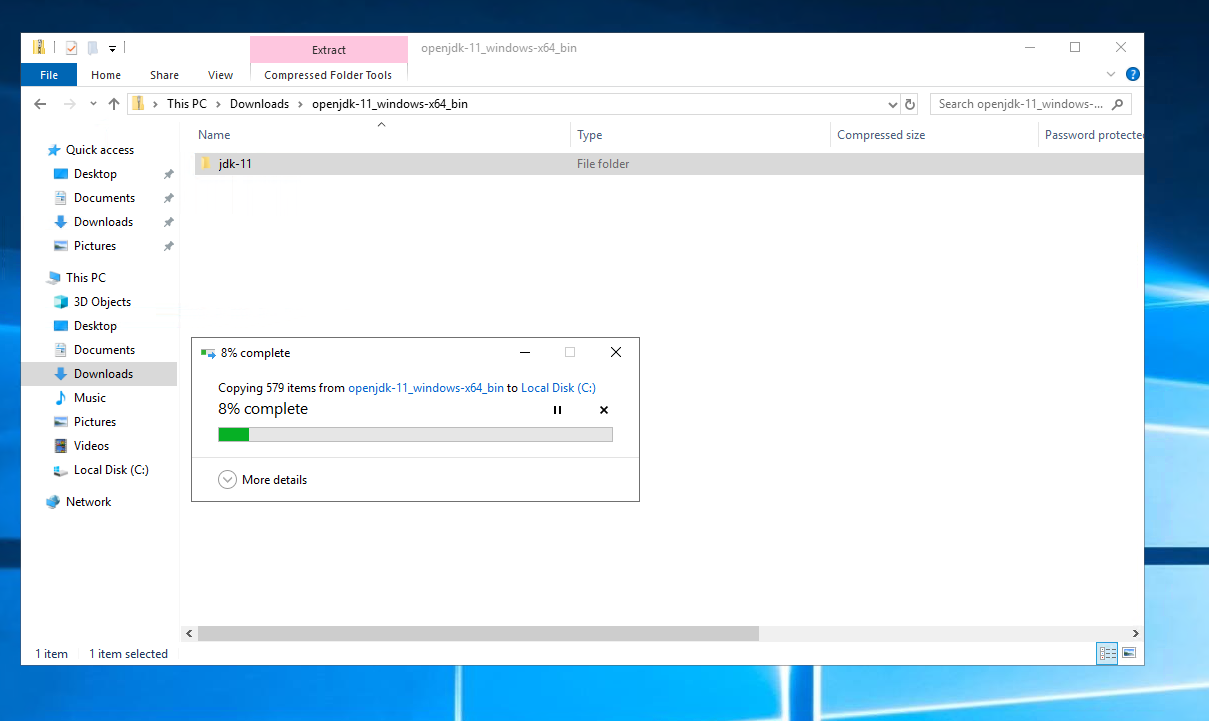
Task: Click the horizontal scrollbar thumb
Action: (x=478, y=634)
